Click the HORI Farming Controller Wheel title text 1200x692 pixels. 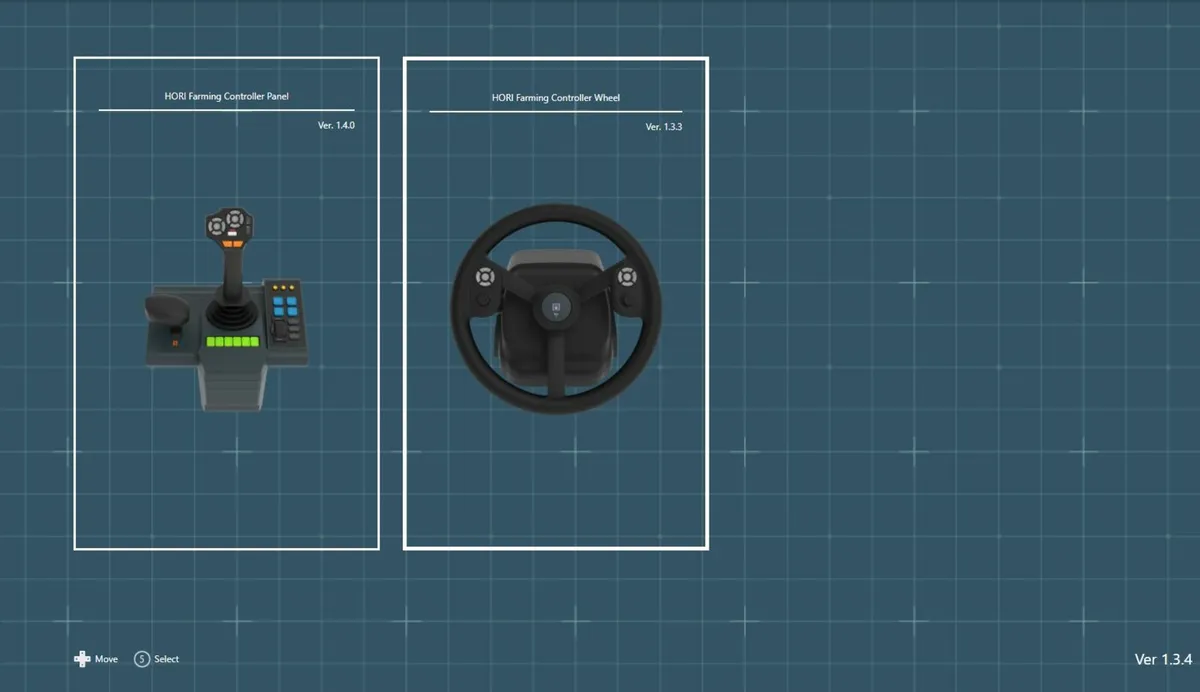pos(555,97)
